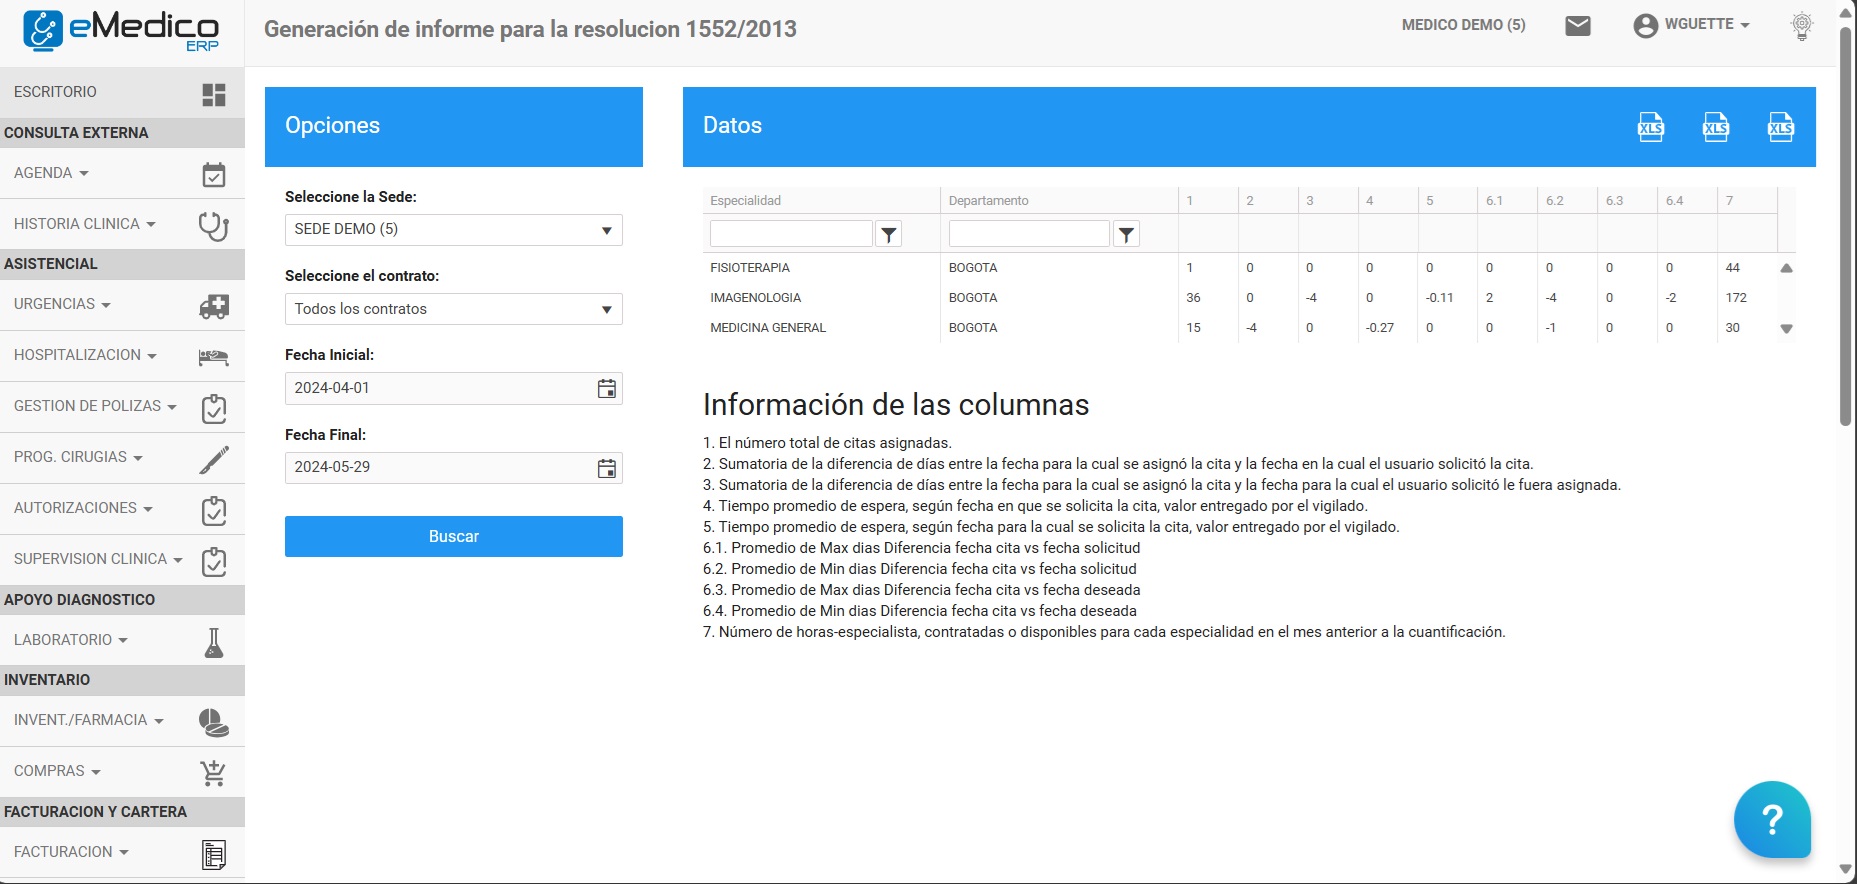Click the Especialidad filter funnel icon

[x=889, y=234]
